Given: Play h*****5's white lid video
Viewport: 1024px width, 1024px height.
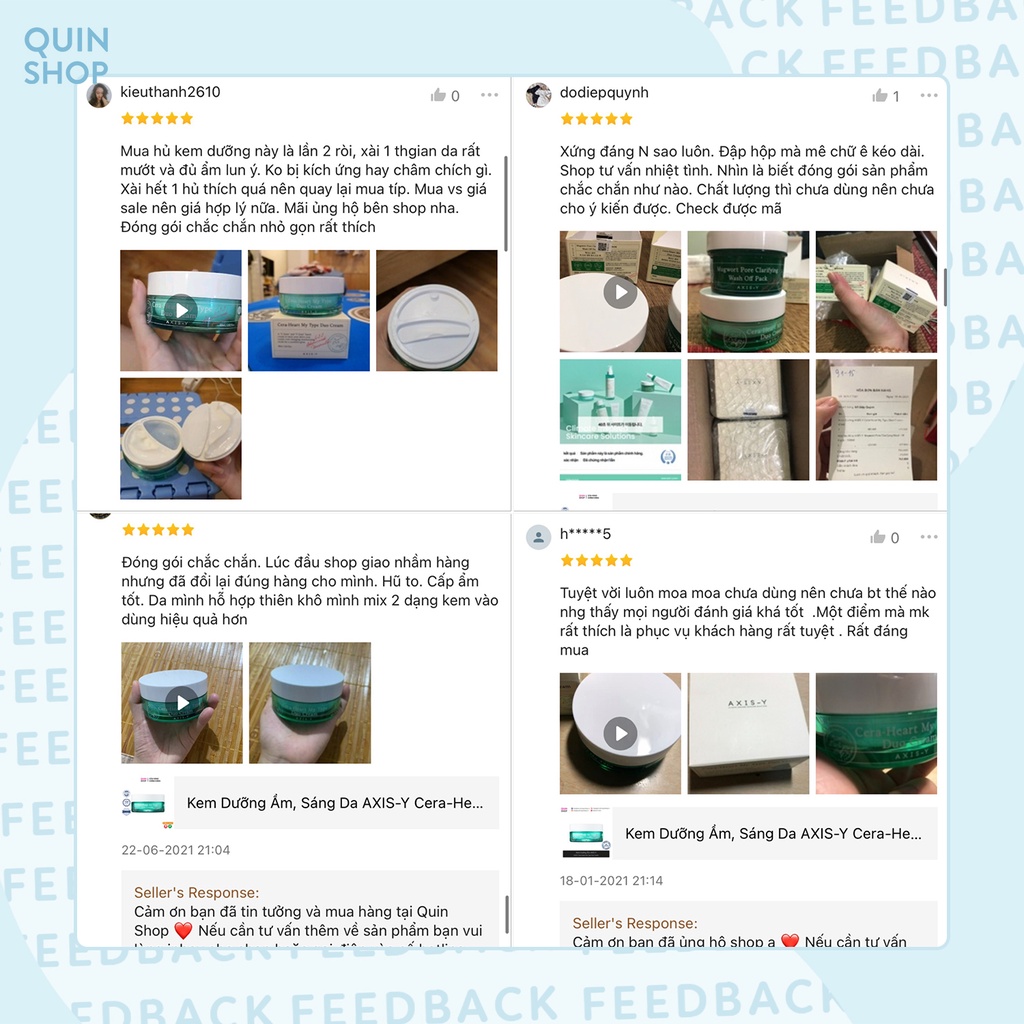Looking at the screenshot, I should click(620, 733).
